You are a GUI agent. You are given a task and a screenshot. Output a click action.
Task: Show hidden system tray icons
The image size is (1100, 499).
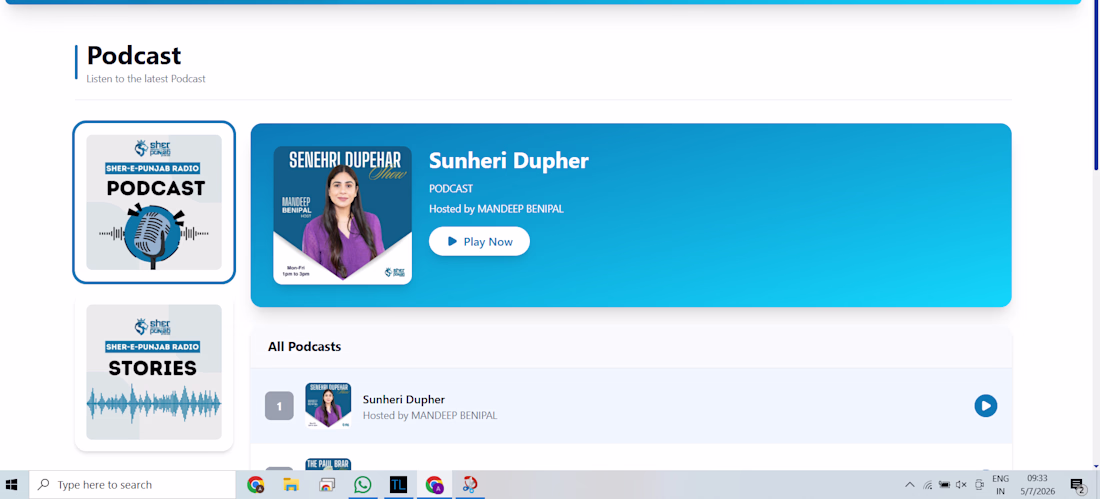pos(910,484)
